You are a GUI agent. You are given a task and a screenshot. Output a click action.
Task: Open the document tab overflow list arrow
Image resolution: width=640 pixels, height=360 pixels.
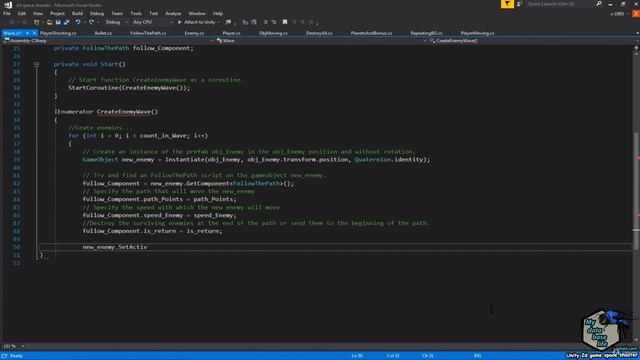coord(637,33)
